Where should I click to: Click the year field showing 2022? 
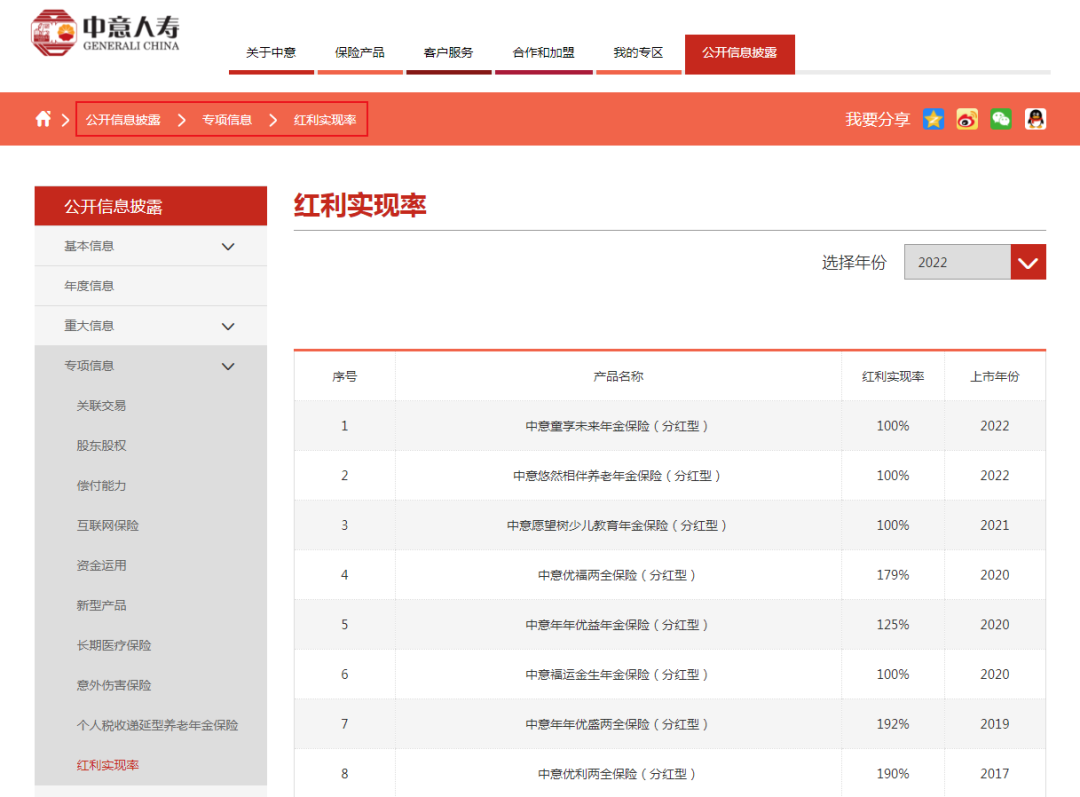click(x=957, y=262)
